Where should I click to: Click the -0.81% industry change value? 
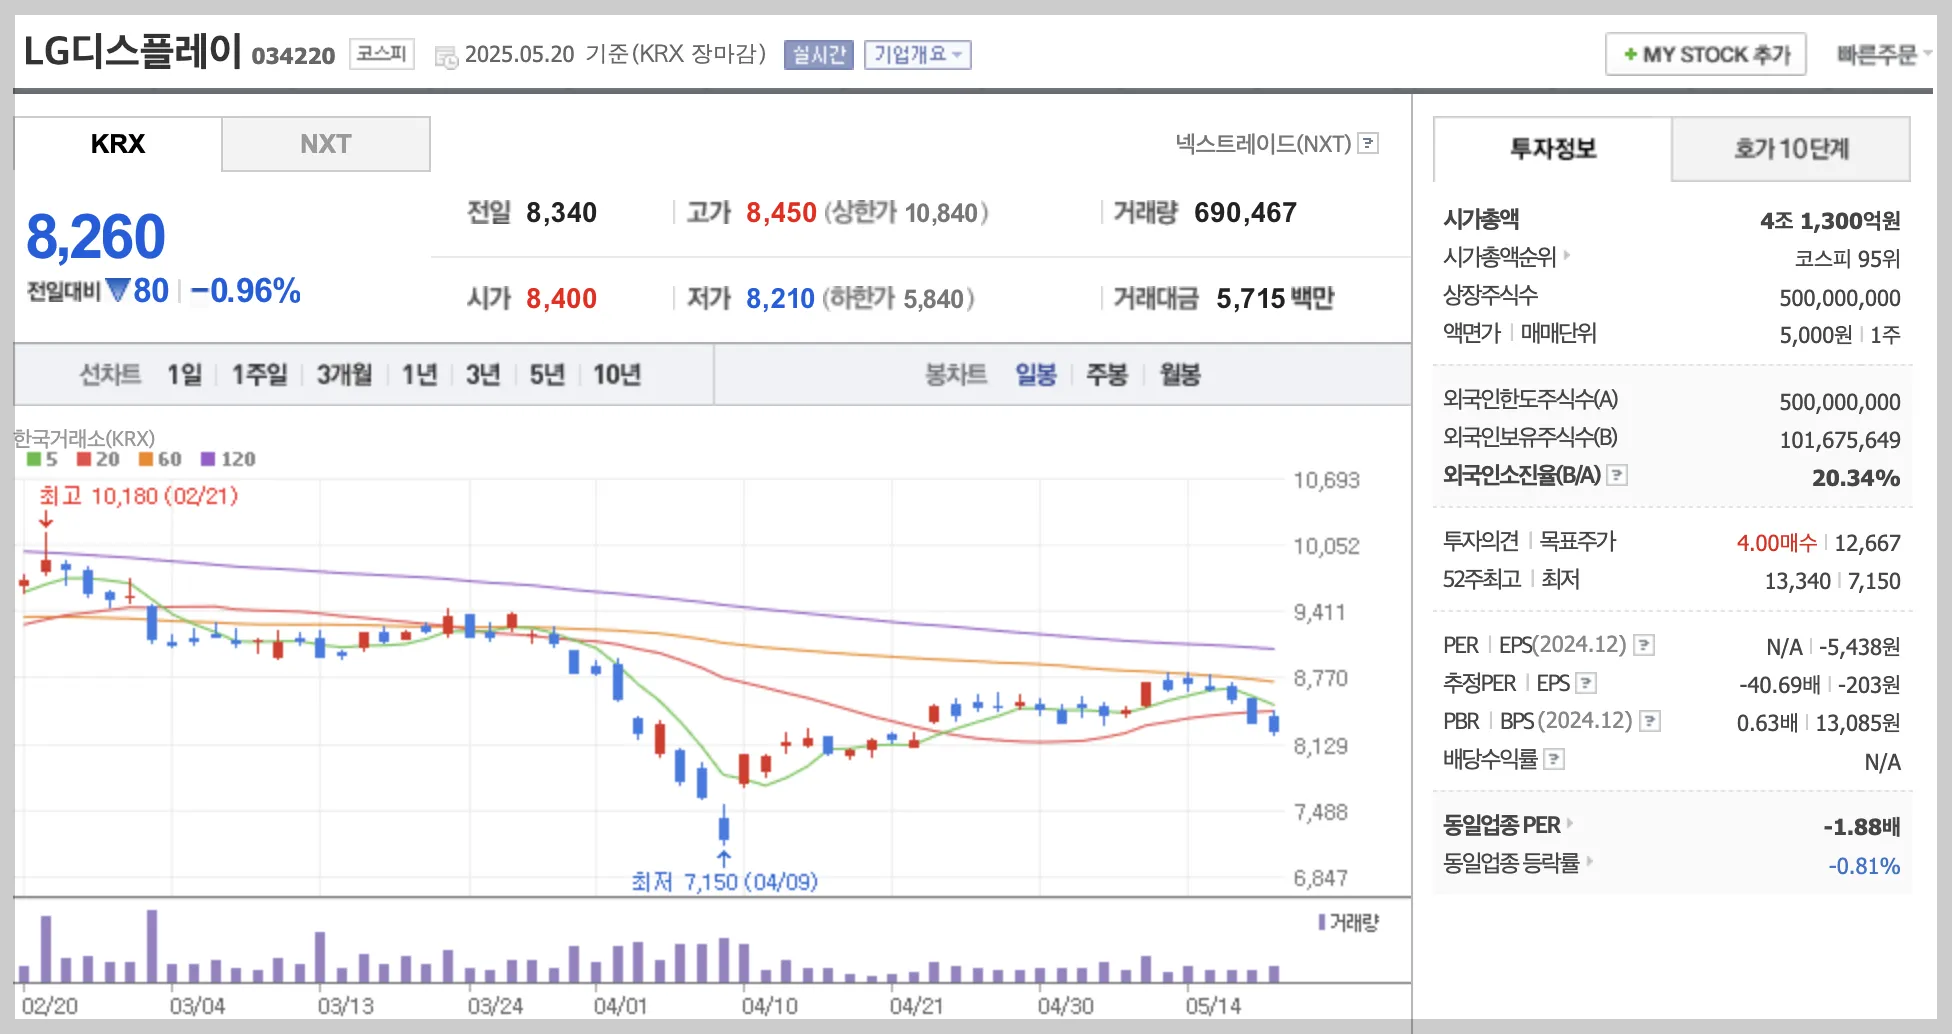click(x=1864, y=866)
